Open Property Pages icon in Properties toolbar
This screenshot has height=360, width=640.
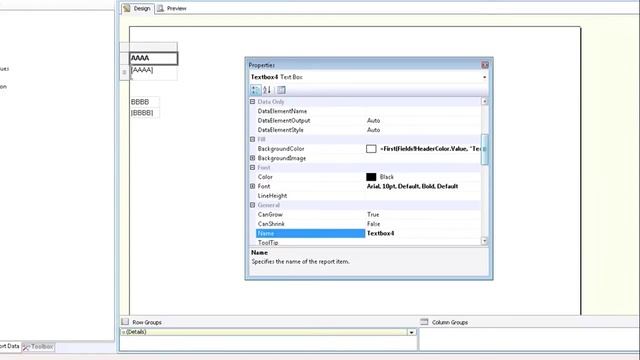click(x=281, y=90)
